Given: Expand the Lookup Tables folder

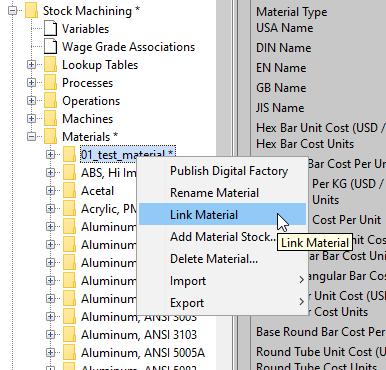Looking at the screenshot, I should [x=31, y=65].
